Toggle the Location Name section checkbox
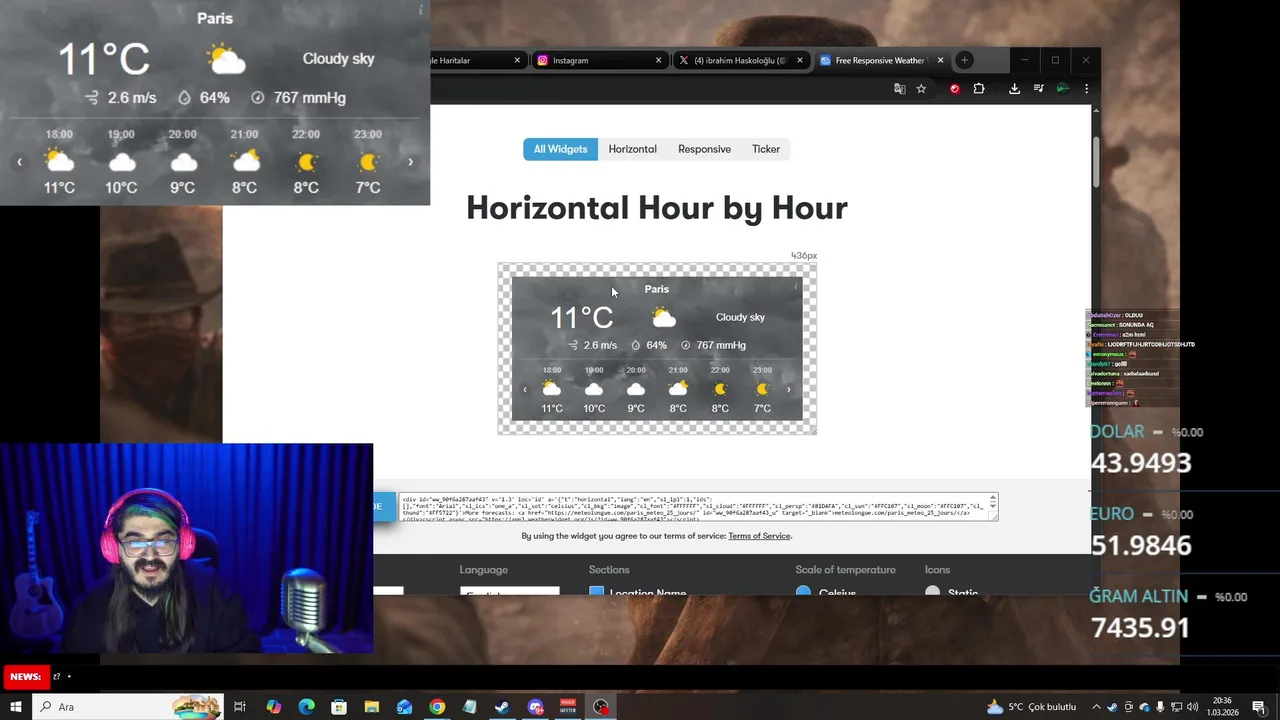Viewport: 1280px width, 720px height. (x=597, y=592)
